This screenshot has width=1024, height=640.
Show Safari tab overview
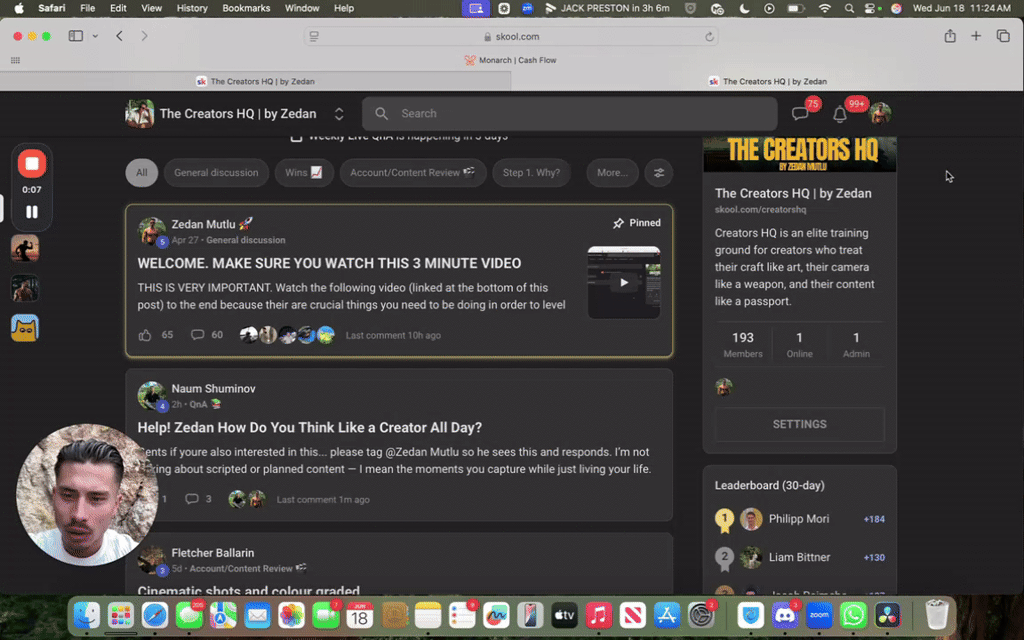tap(1003, 36)
